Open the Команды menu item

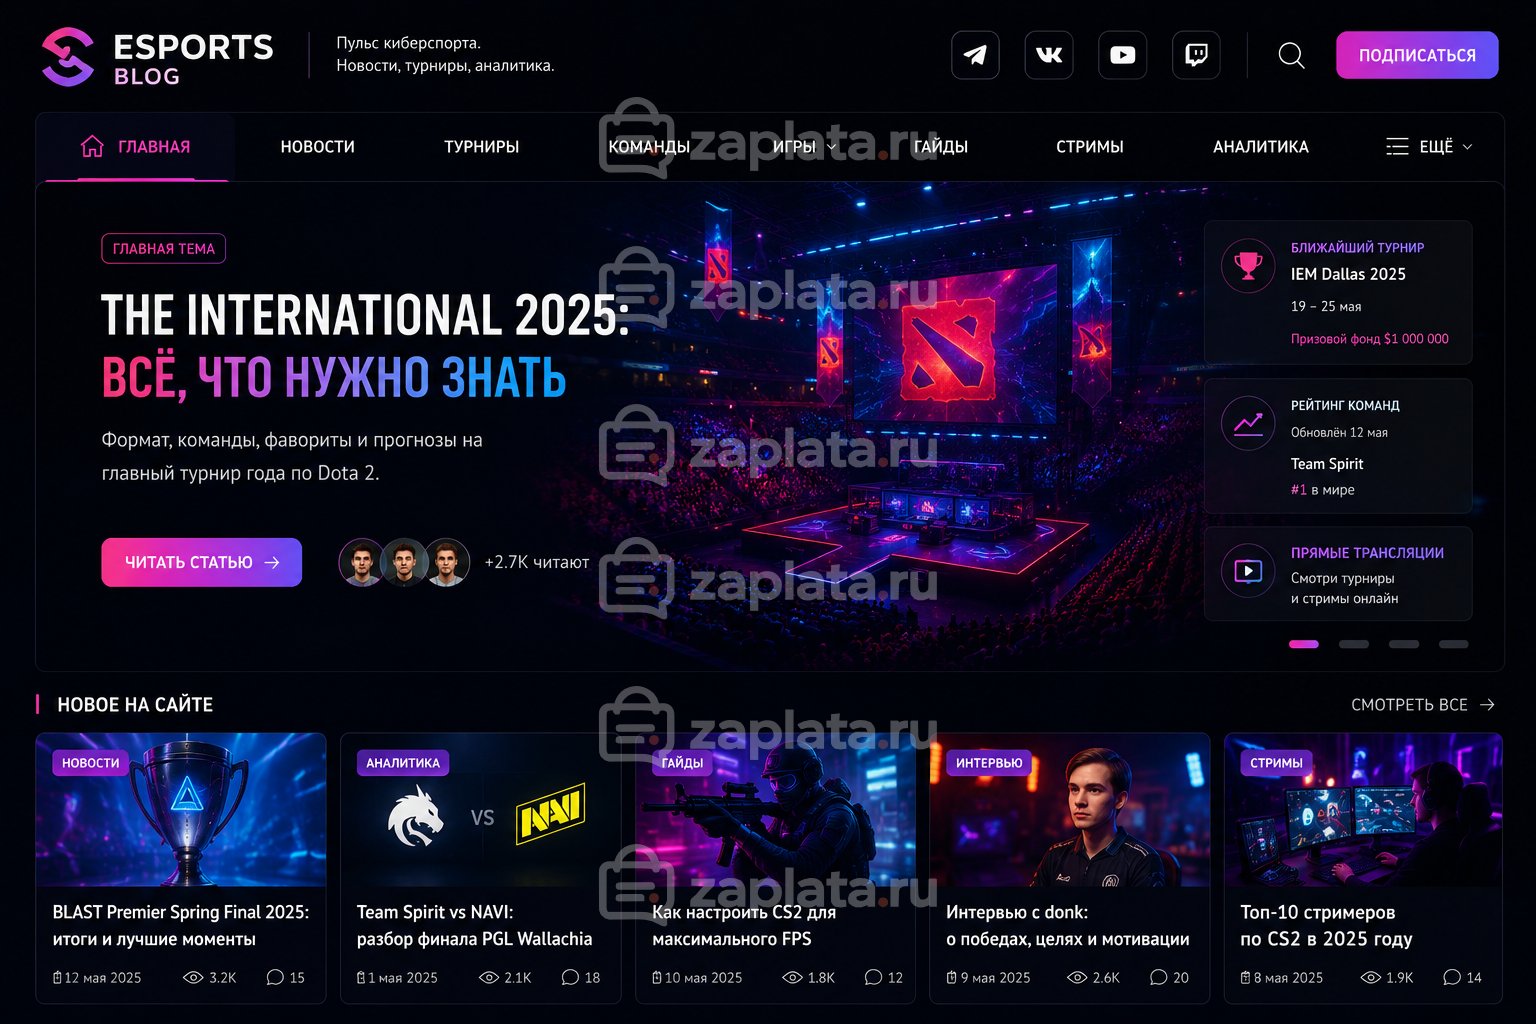pyautogui.click(x=649, y=147)
